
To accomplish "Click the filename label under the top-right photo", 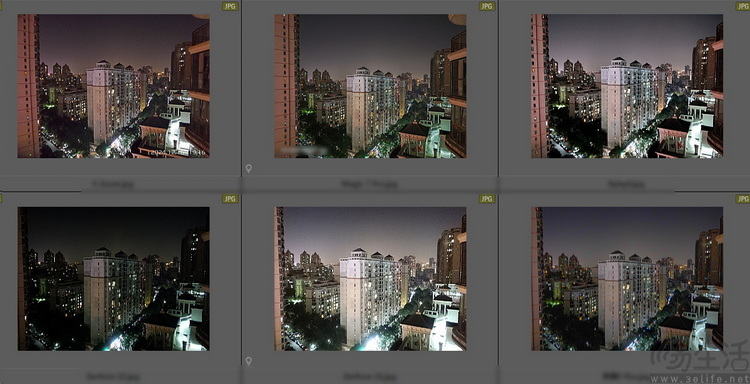I will [x=626, y=184].
